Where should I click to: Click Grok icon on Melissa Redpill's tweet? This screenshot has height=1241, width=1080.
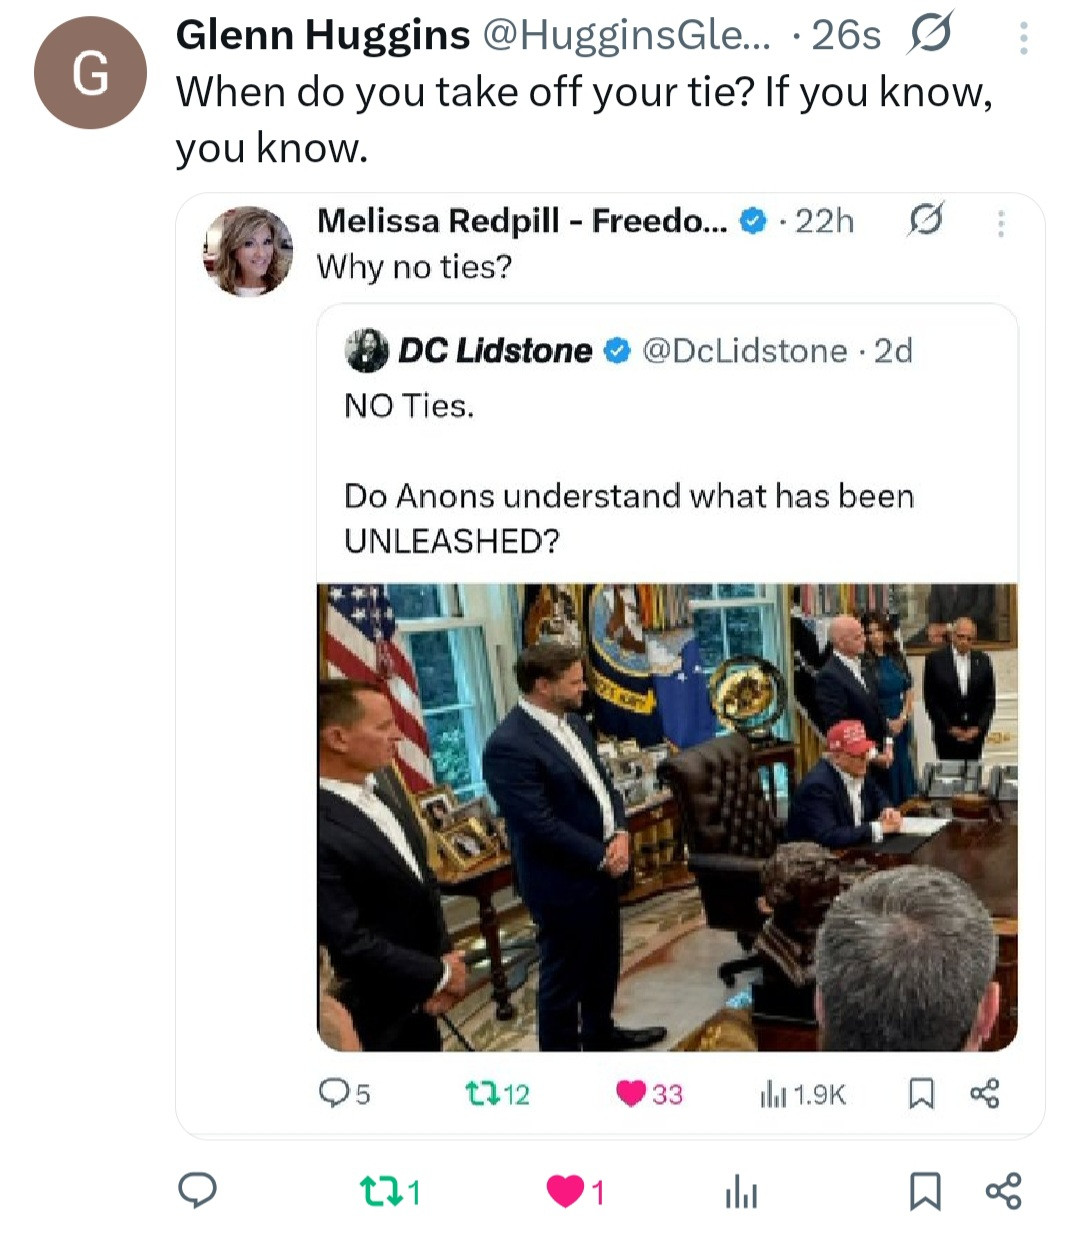tap(925, 220)
